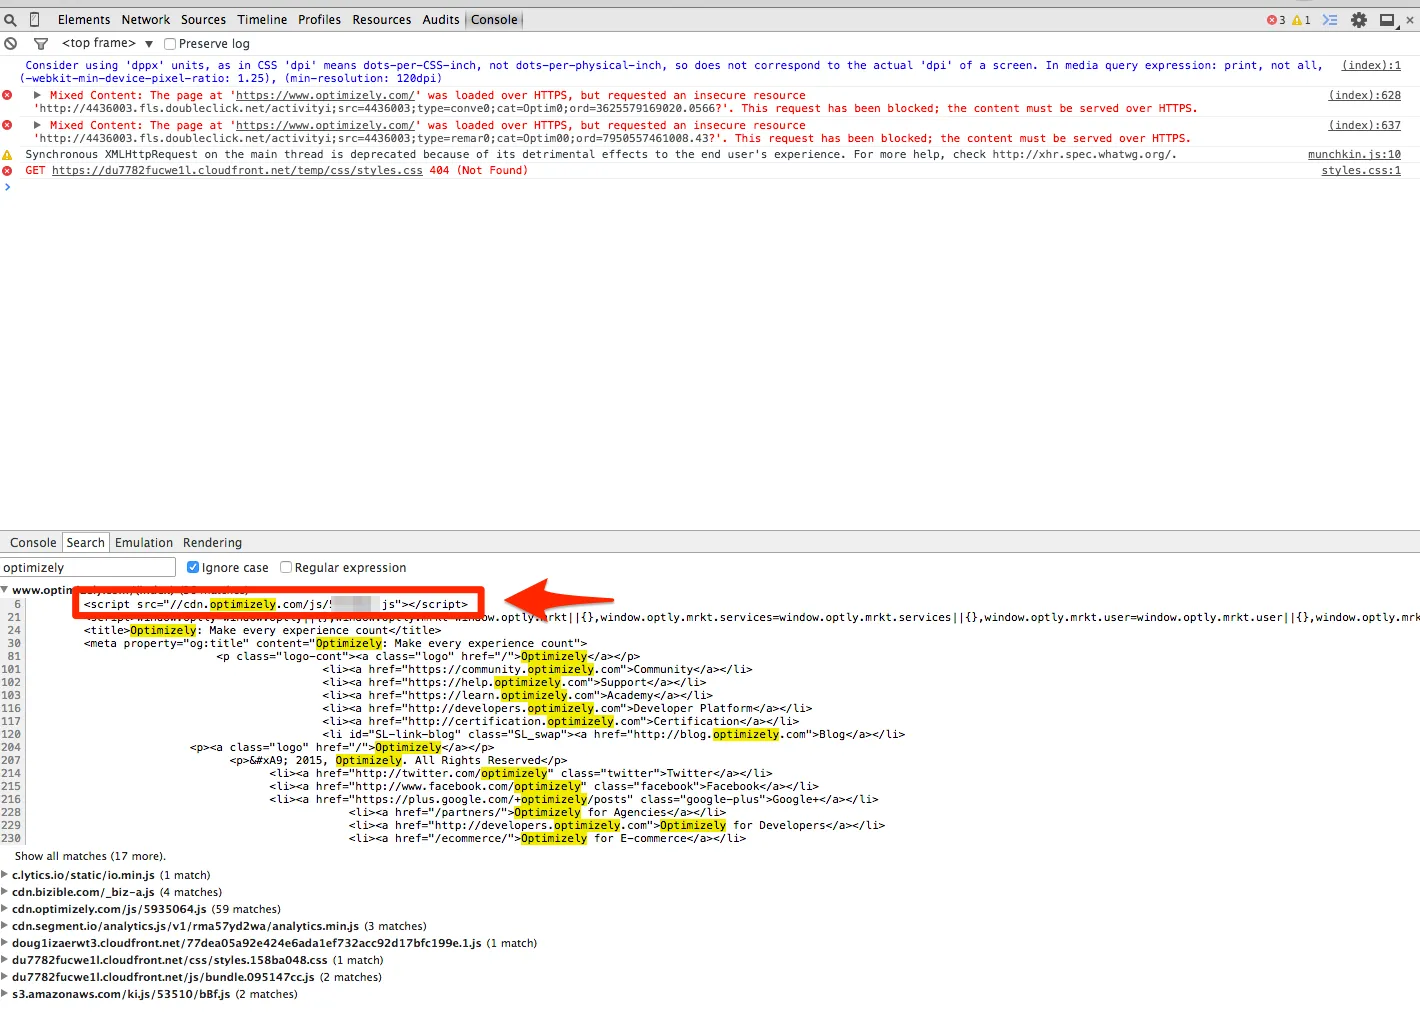
Task: Collapse the www.optimizely.com search results
Action: [x=5, y=590]
